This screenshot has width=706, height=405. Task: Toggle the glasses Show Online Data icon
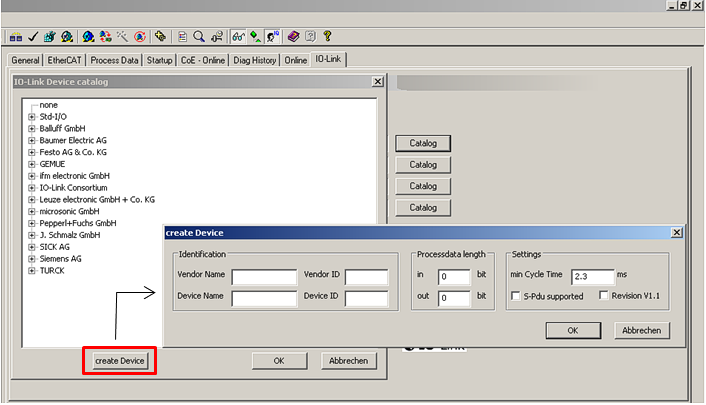238,36
